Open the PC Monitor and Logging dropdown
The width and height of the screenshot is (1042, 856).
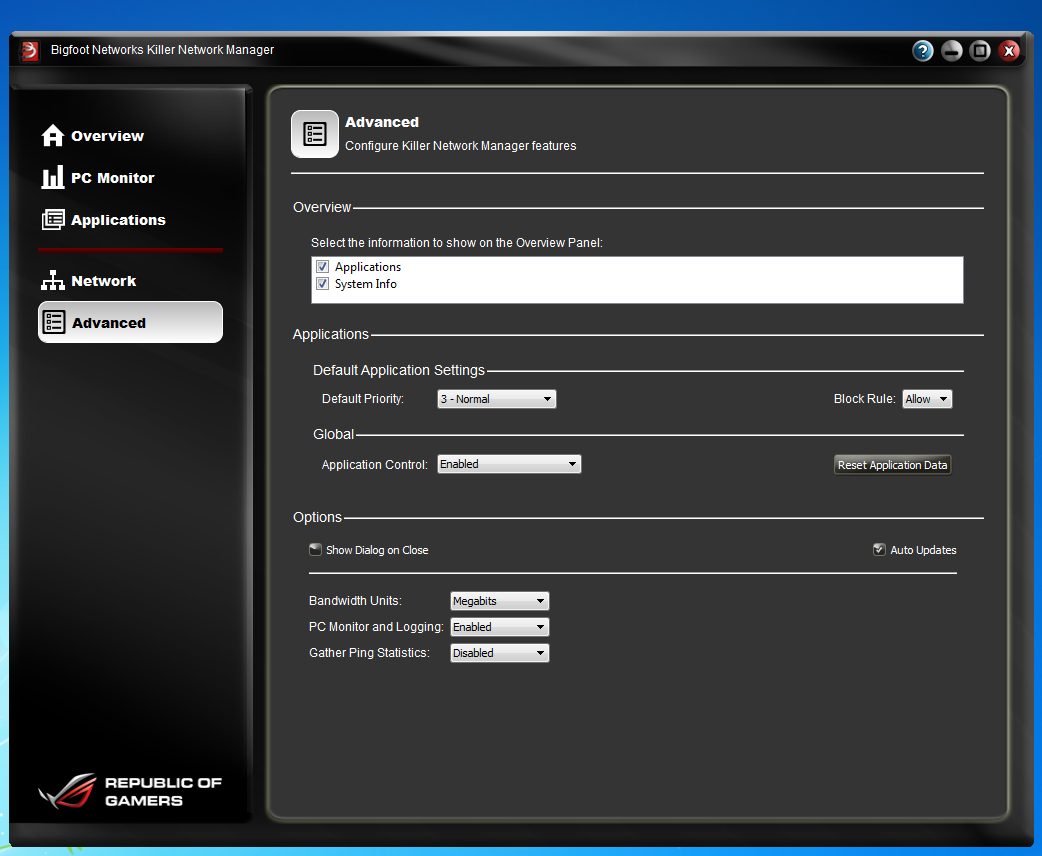(x=500, y=627)
